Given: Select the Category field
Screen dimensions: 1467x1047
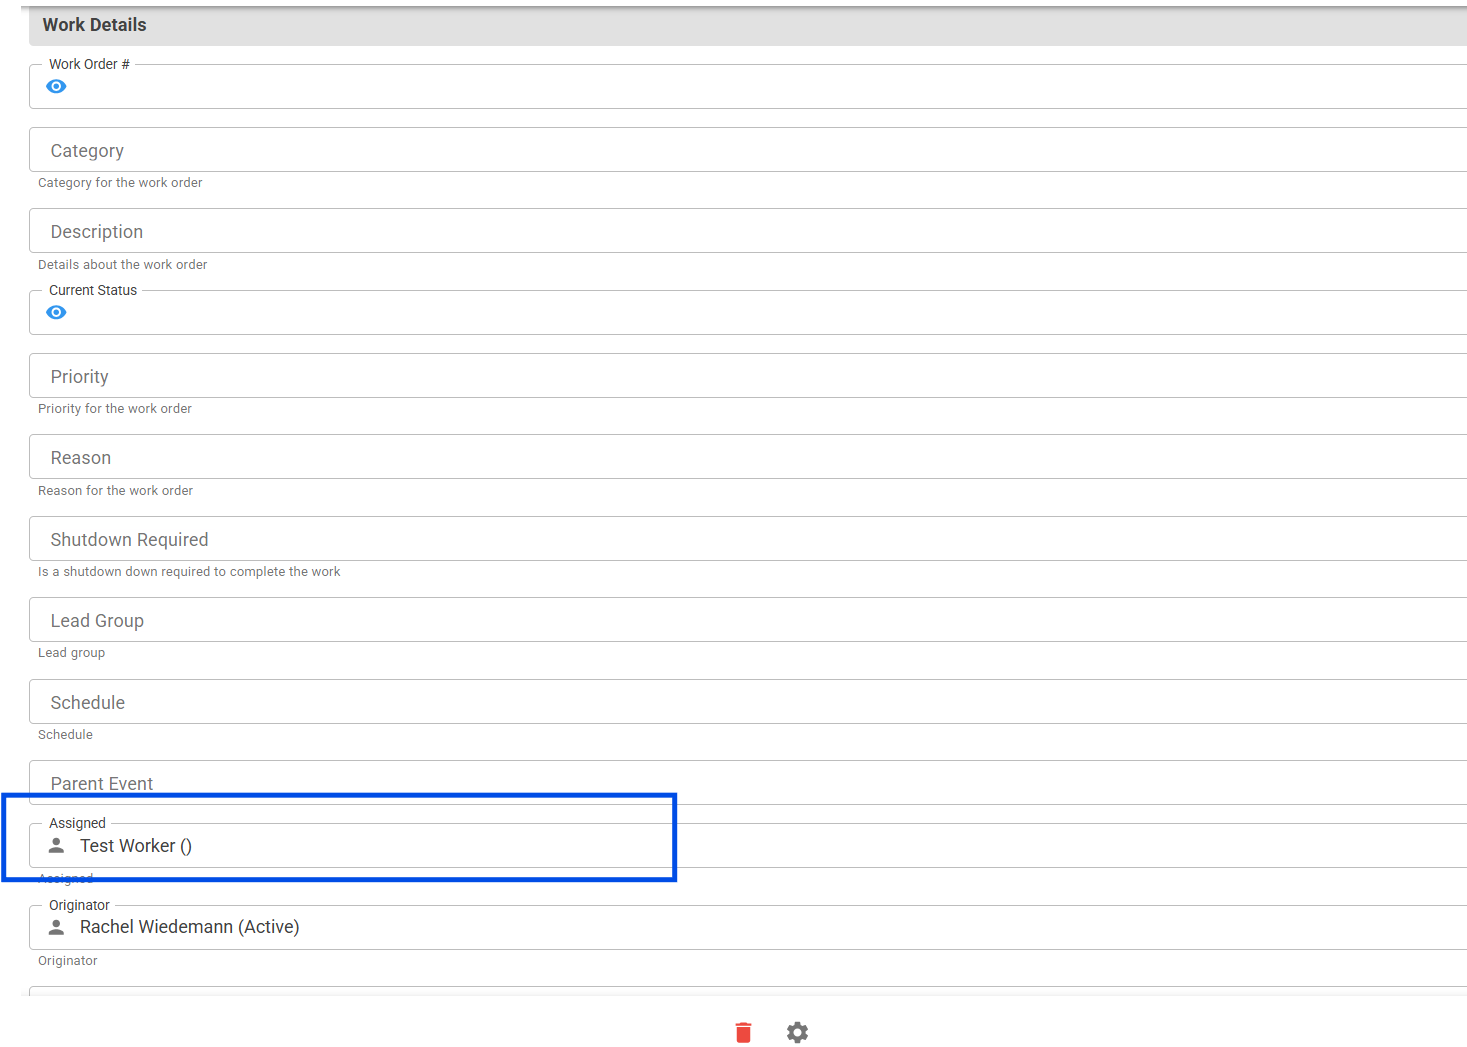Looking at the screenshot, I should (748, 150).
